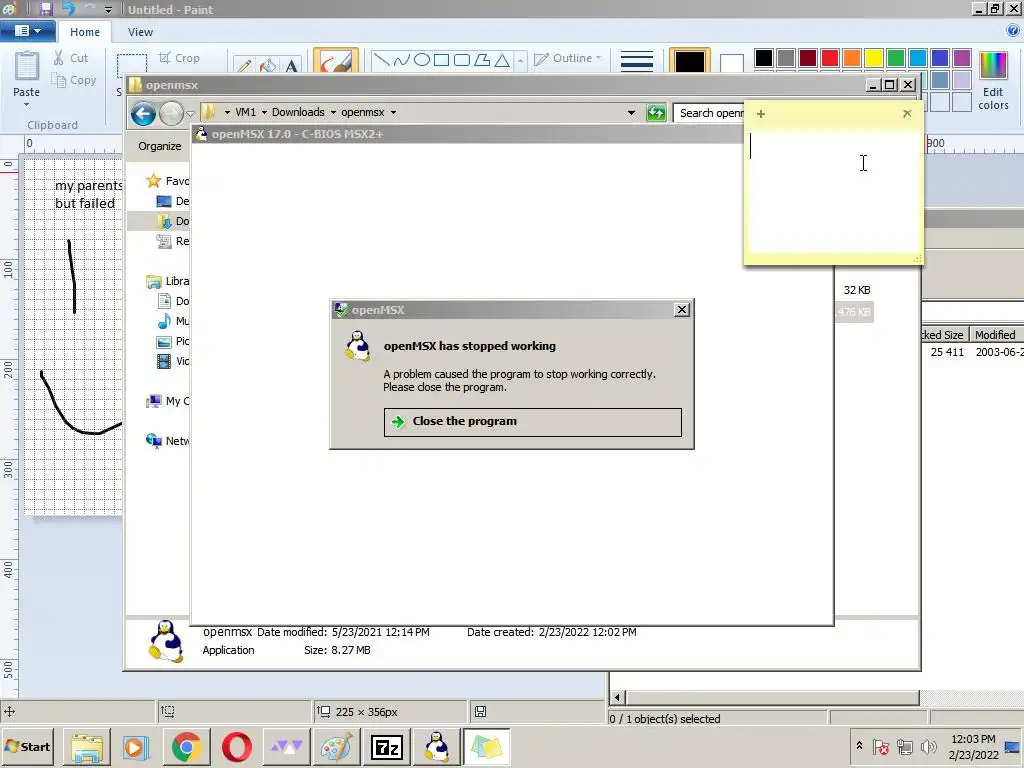Viewport: 1024px width, 768px height.
Task: Open Customize Quick Access Toolbar dropdown
Action: [x=108, y=10]
